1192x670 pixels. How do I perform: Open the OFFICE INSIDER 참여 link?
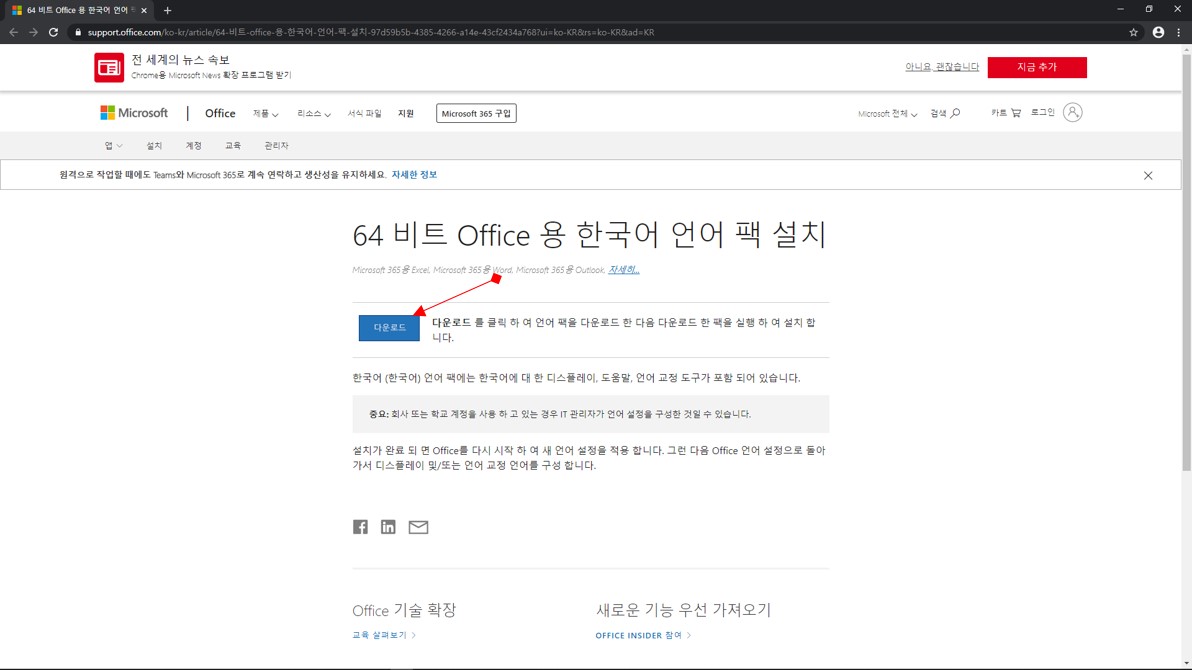(643, 635)
